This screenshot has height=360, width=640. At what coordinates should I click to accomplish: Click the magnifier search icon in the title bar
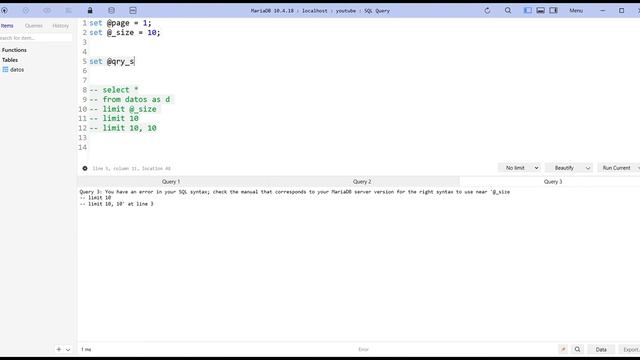pos(508,11)
